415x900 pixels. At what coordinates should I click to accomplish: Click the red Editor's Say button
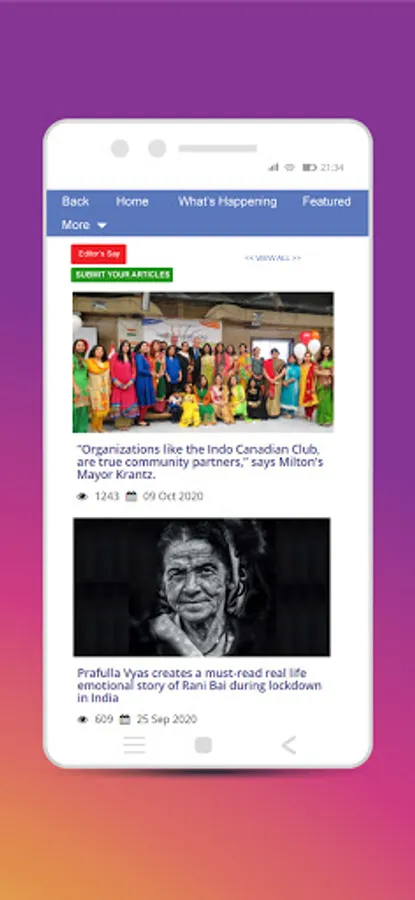tap(99, 254)
